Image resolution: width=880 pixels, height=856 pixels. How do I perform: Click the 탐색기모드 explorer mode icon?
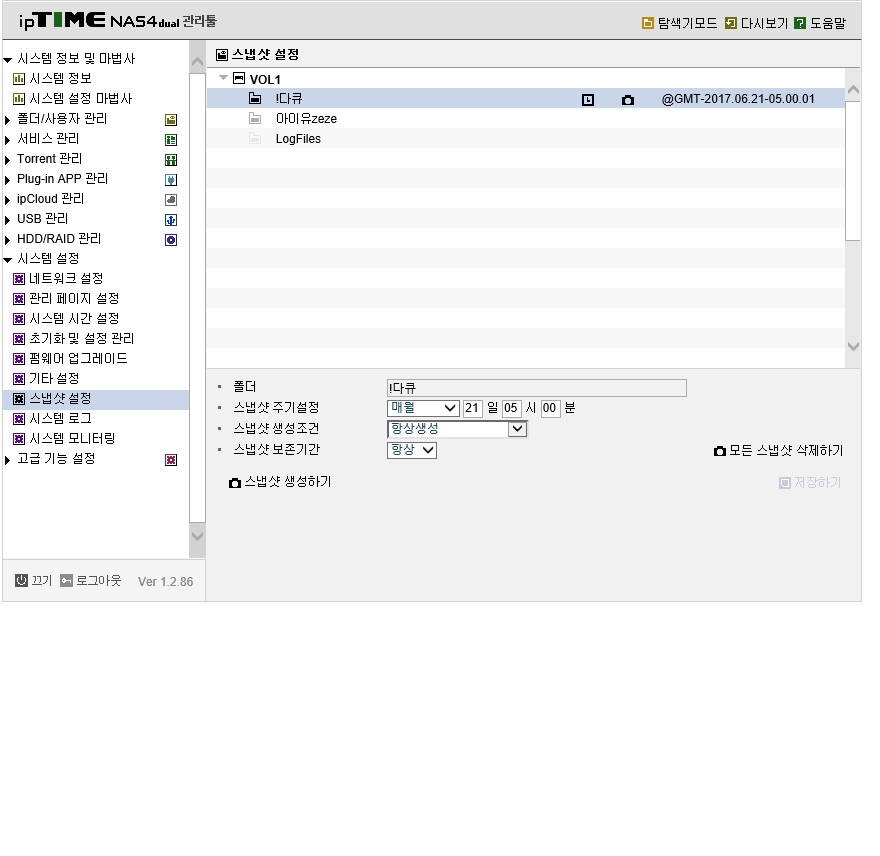tap(648, 23)
